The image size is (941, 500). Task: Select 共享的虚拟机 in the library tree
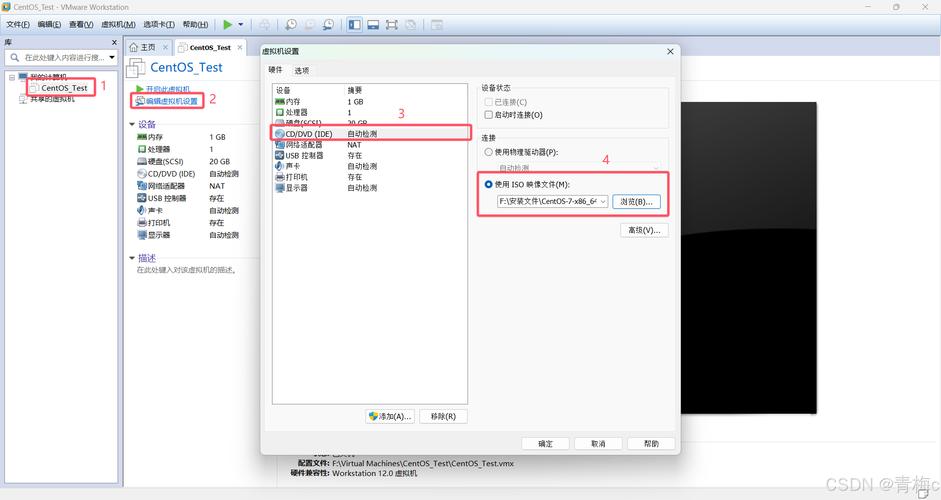52,99
